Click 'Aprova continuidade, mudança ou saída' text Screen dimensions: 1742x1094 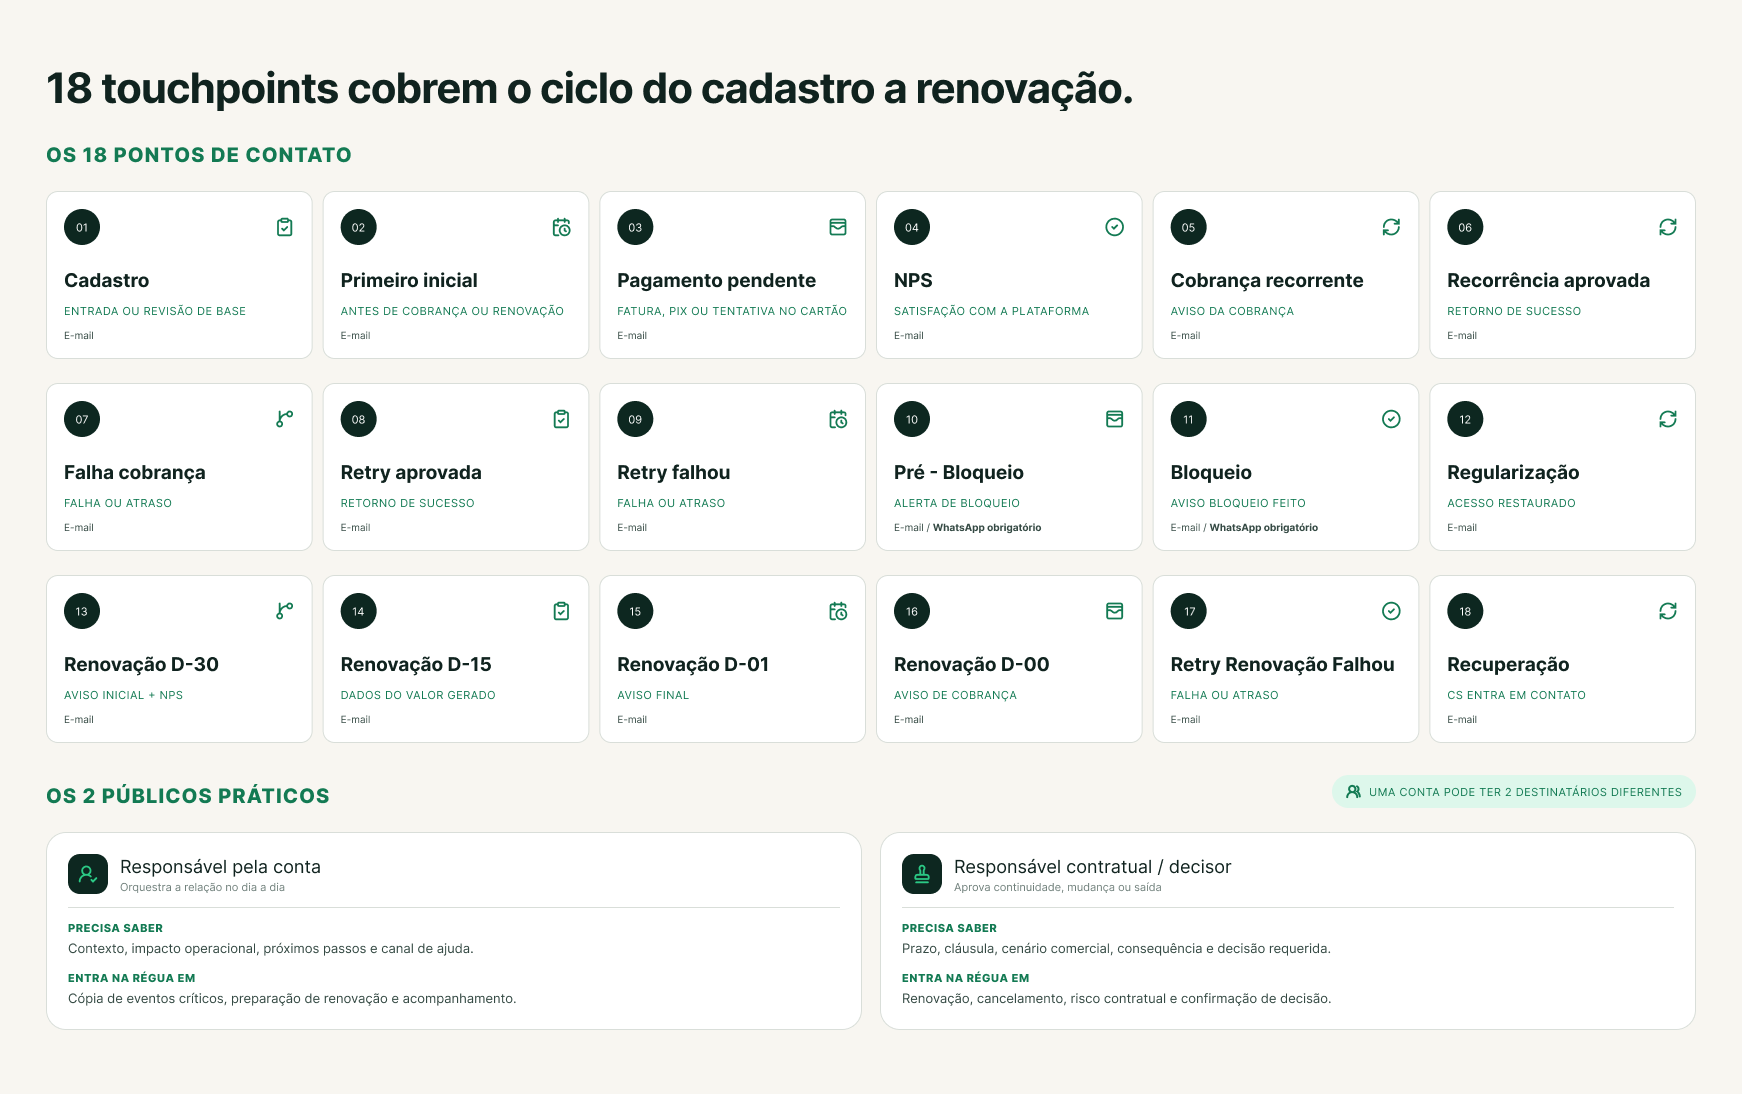1058,888
